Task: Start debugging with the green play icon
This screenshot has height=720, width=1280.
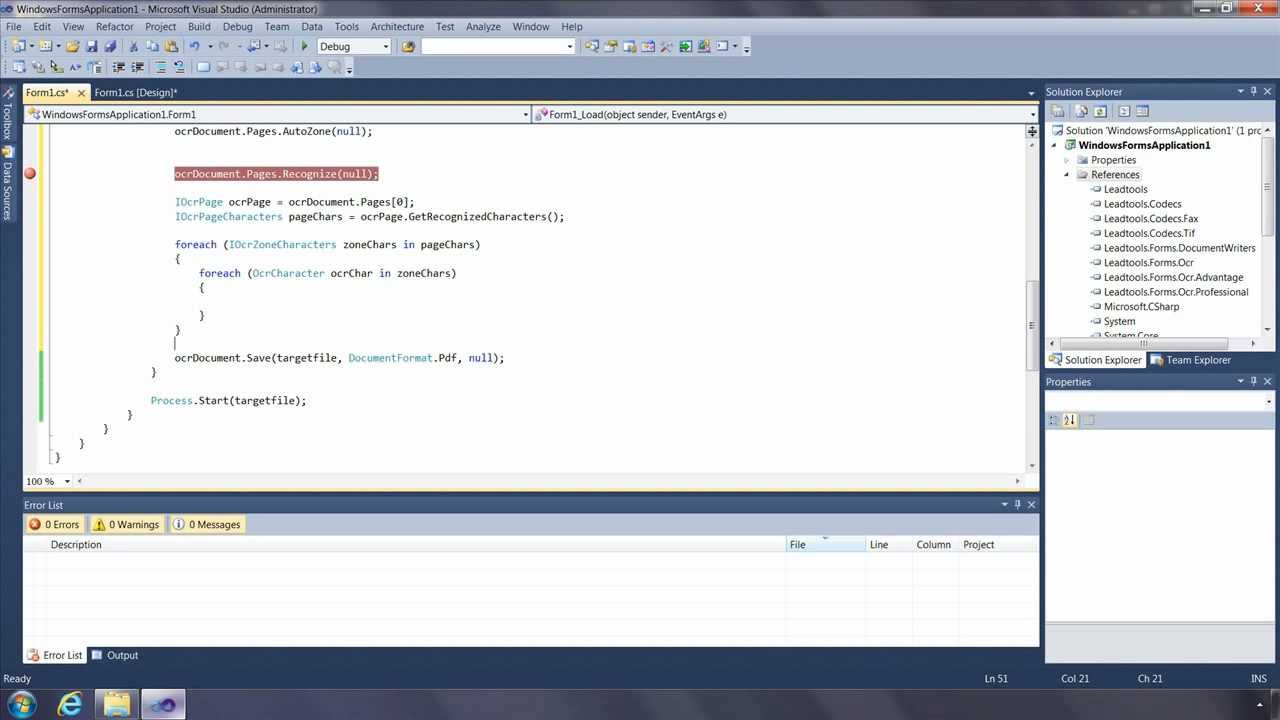Action: tap(305, 46)
